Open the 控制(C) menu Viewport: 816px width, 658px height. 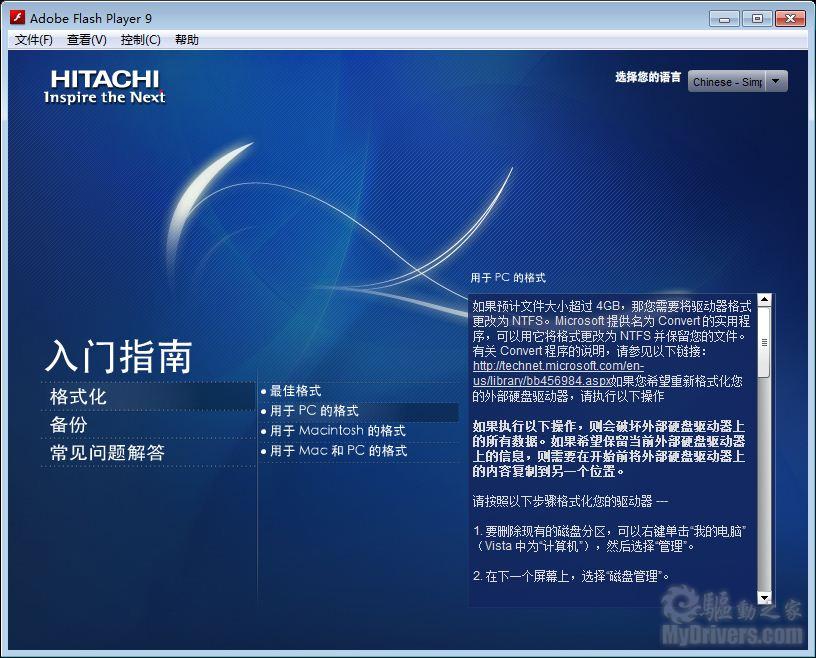click(x=140, y=40)
